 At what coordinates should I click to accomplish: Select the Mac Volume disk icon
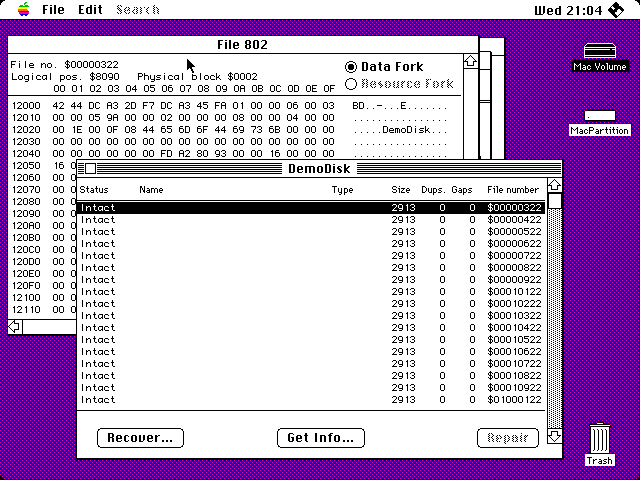point(600,52)
